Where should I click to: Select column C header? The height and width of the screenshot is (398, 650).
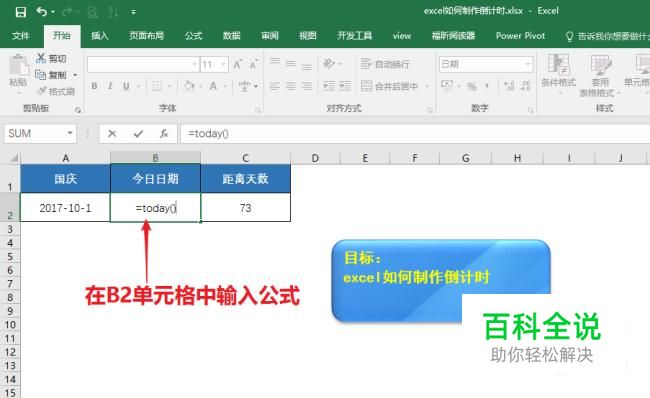click(245, 158)
